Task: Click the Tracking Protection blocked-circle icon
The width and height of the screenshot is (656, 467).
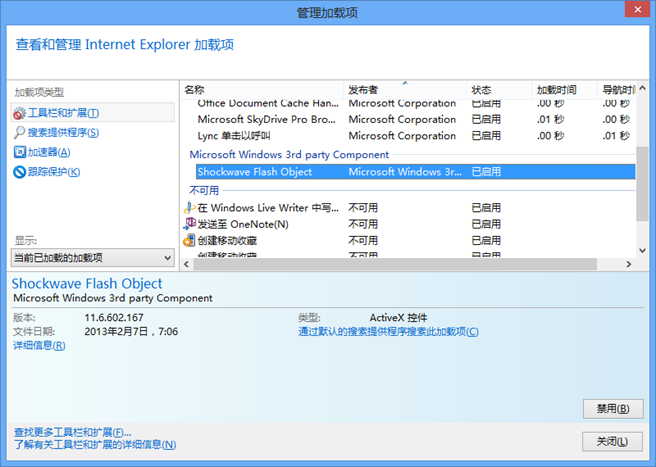Action: coord(19,172)
